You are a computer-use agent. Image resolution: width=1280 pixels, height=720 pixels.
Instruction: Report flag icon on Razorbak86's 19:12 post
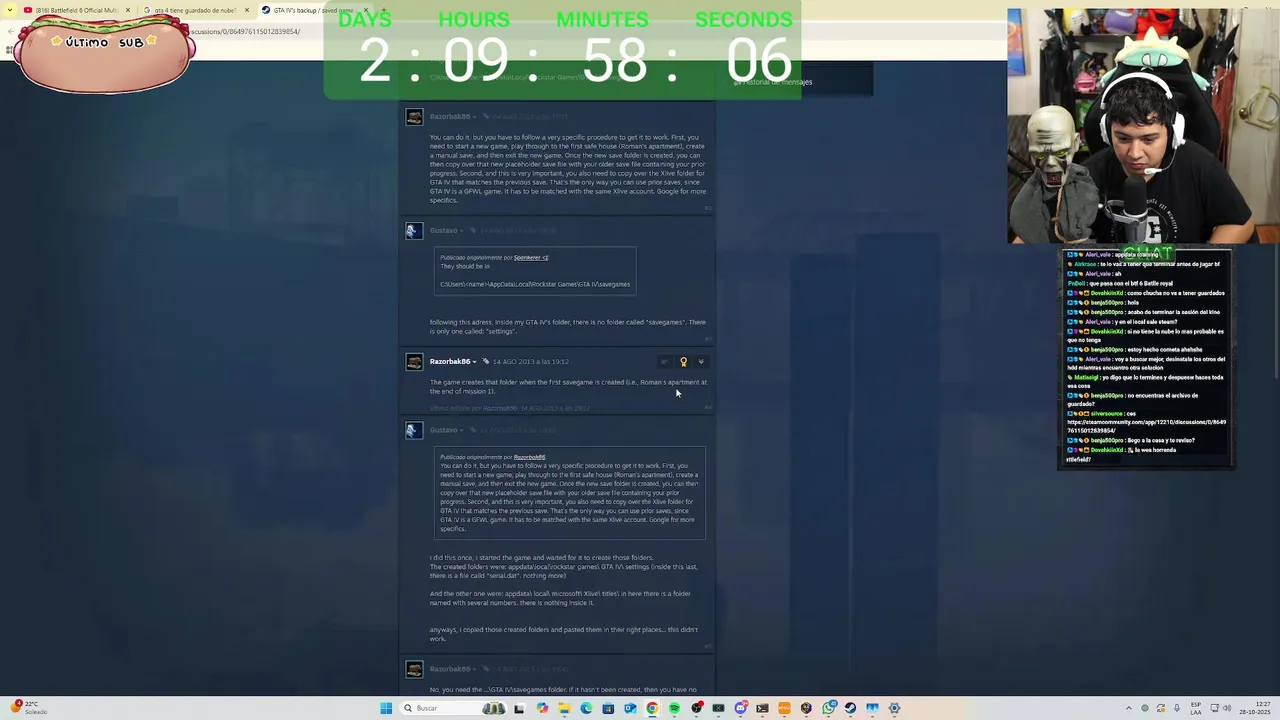(664, 362)
